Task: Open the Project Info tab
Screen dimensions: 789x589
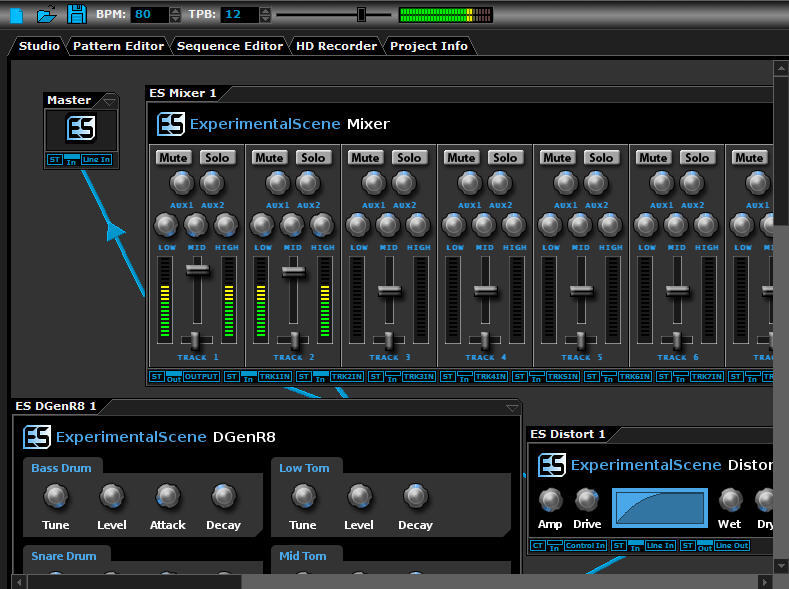Action: 429,46
